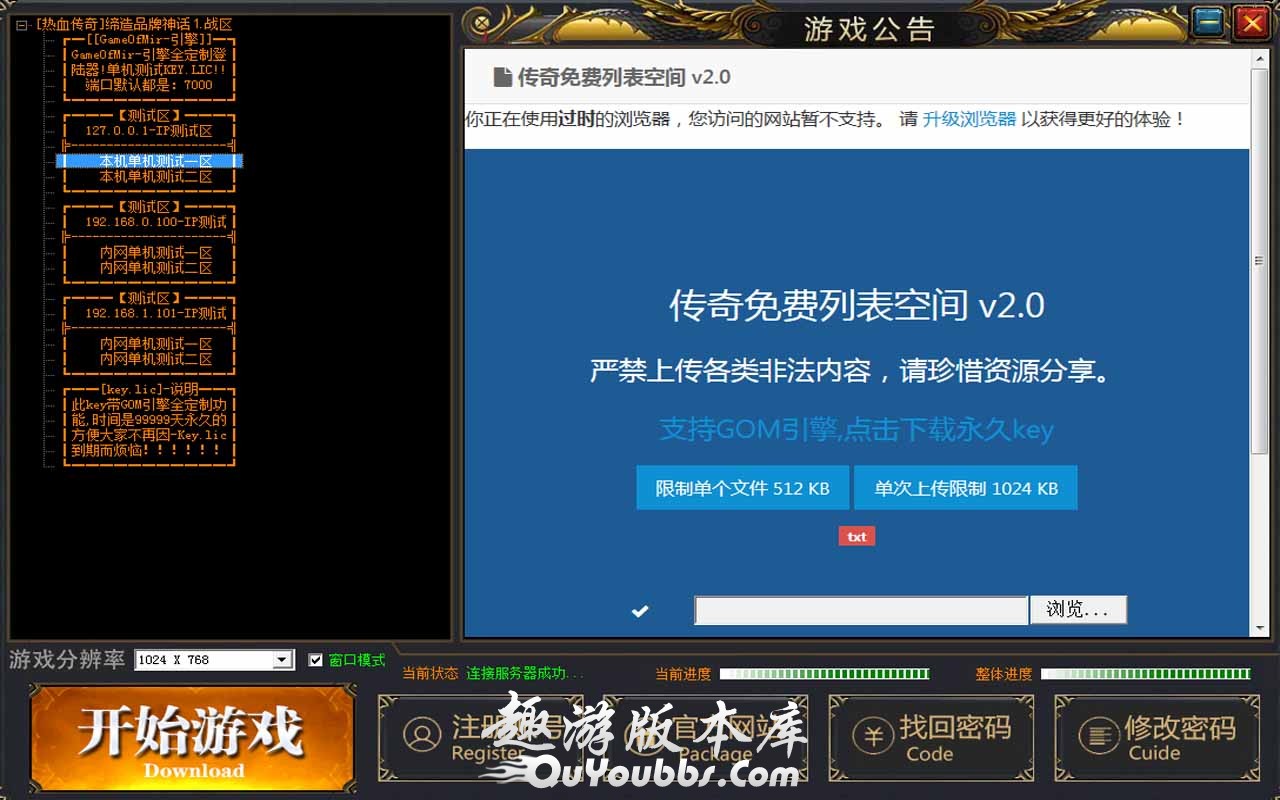Select 本机单机测试一区 server entry
This screenshot has height=800, width=1280.
click(155, 161)
